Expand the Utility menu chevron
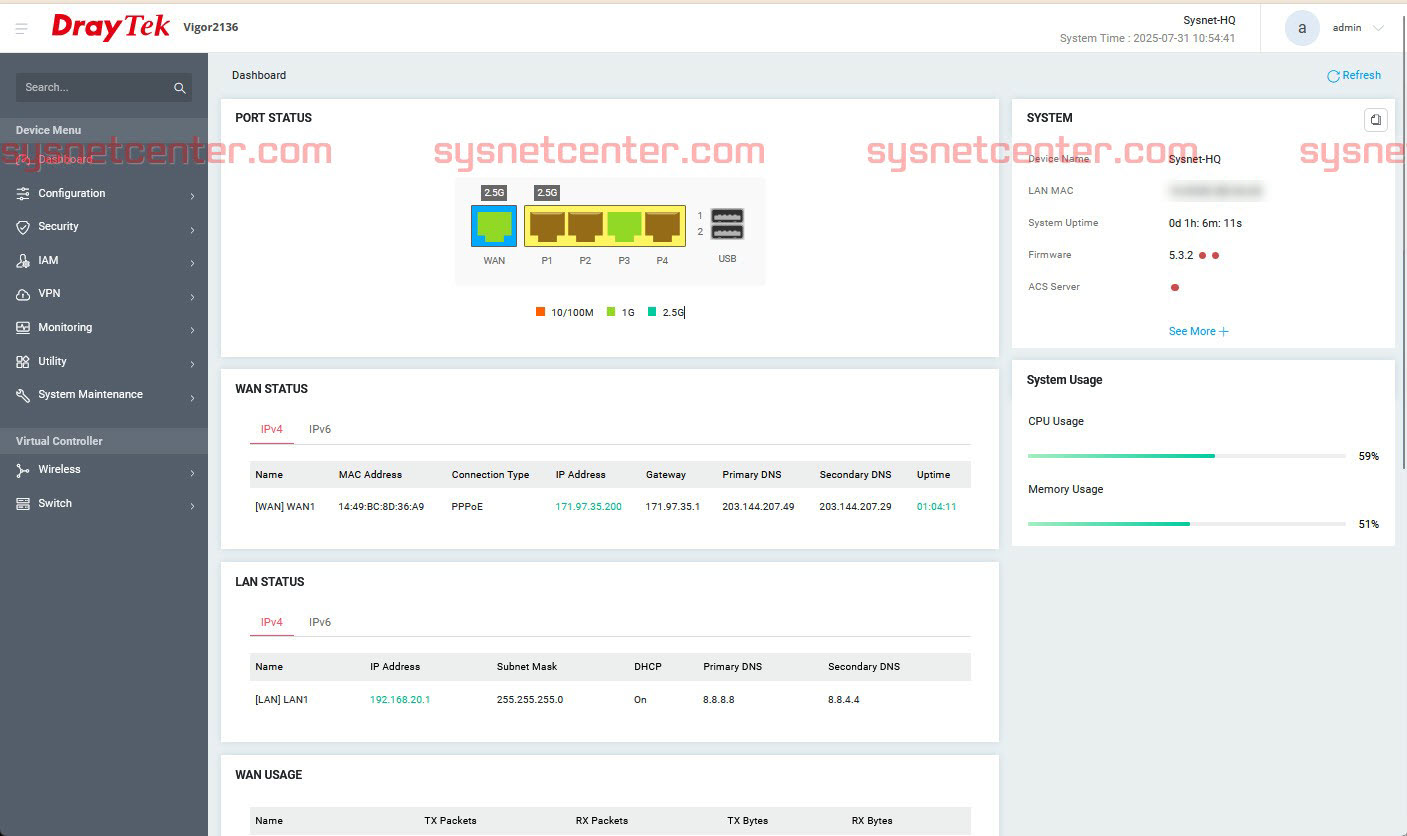Image resolution: width=1407 pixels, height=836 pixels. pos(192,364)
